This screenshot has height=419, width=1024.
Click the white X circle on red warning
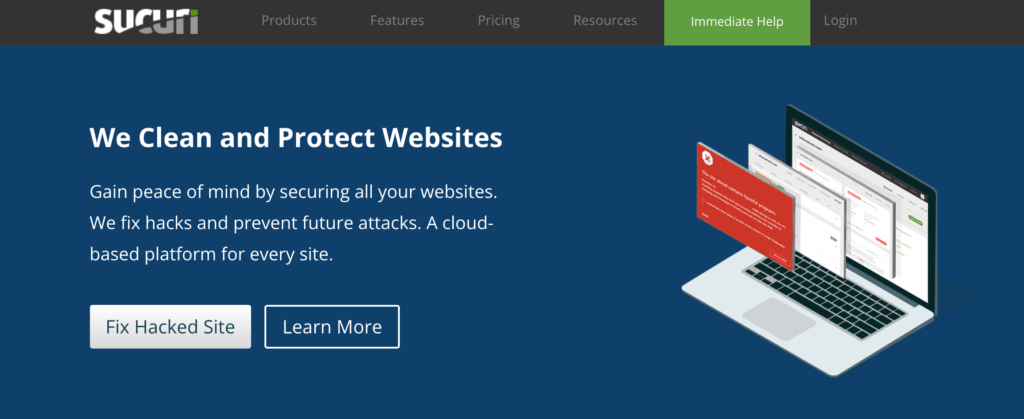tap(707, 157)
